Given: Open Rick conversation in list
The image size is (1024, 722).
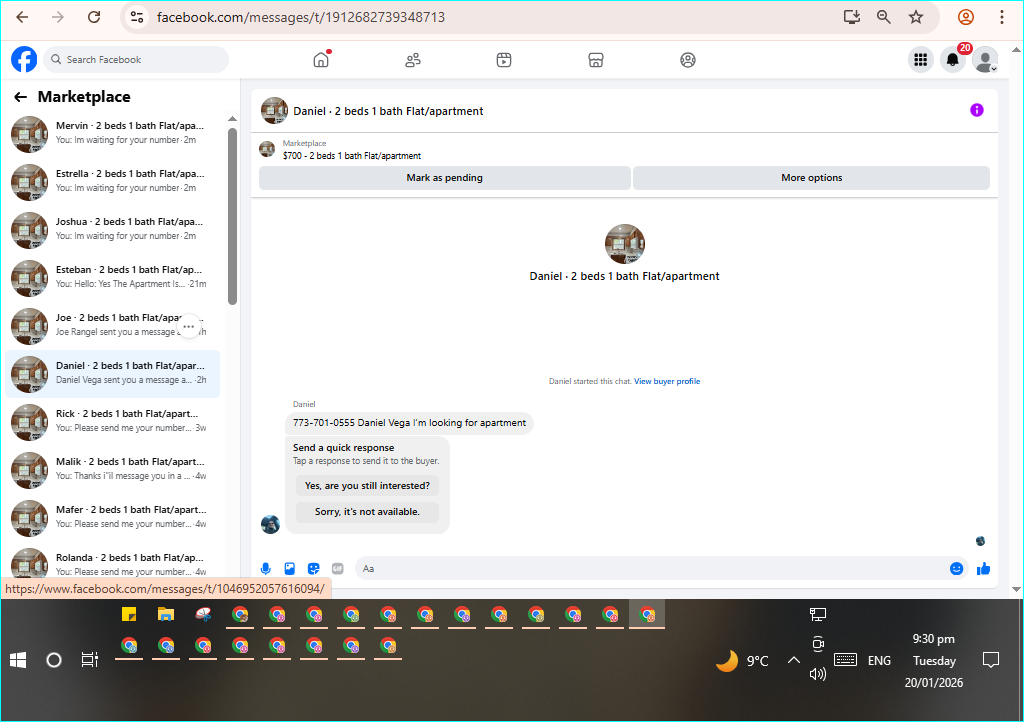Looking at the screenshot, I should [112, 421].
